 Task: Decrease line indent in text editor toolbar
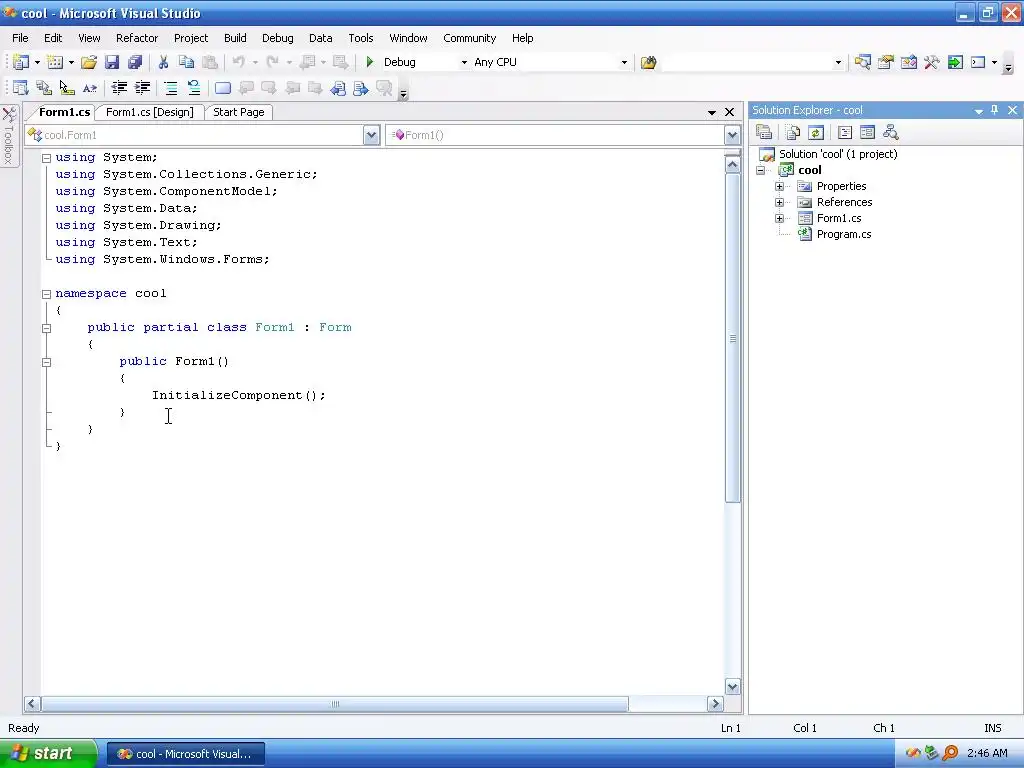[119, 88]
